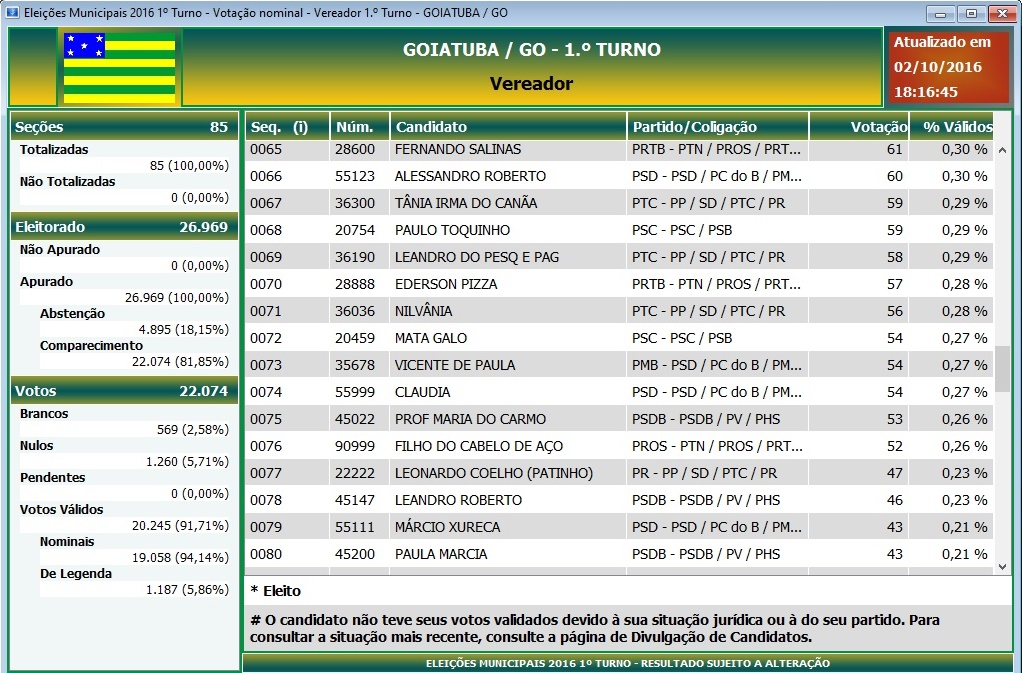Click the Seções panel header

coord(124,126)
